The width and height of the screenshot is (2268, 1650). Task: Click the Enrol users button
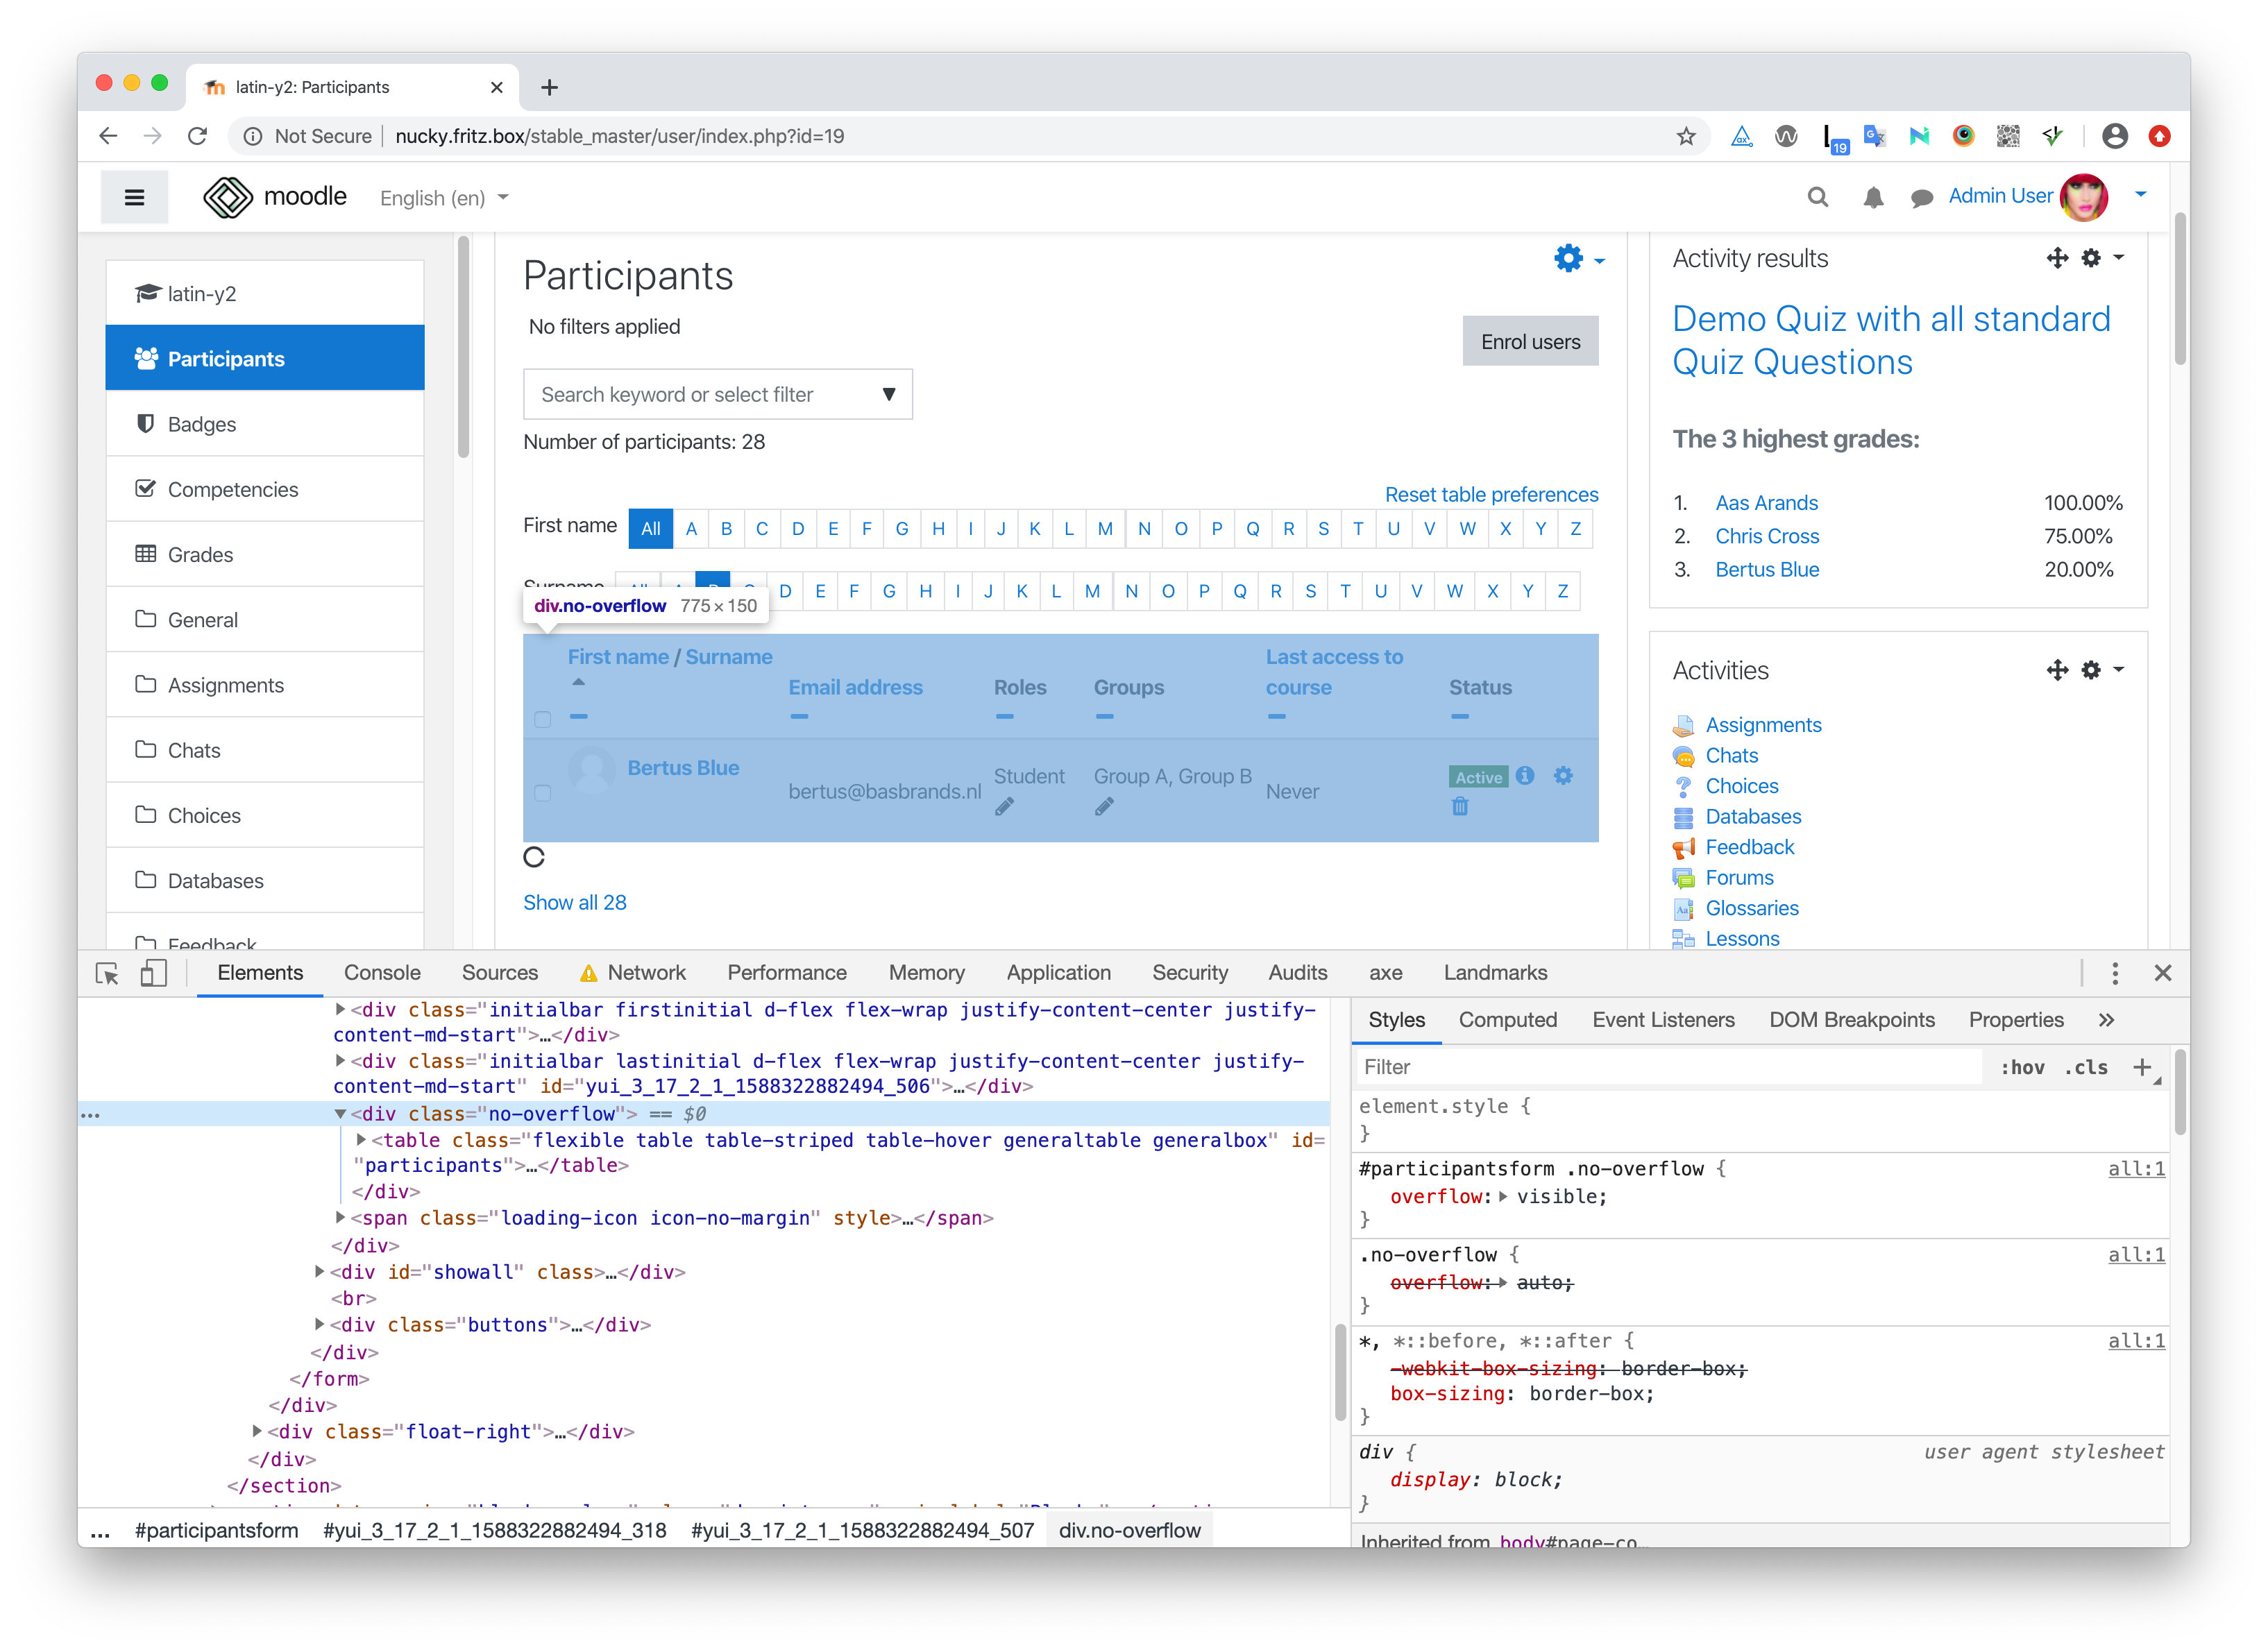pos(1530,342)
